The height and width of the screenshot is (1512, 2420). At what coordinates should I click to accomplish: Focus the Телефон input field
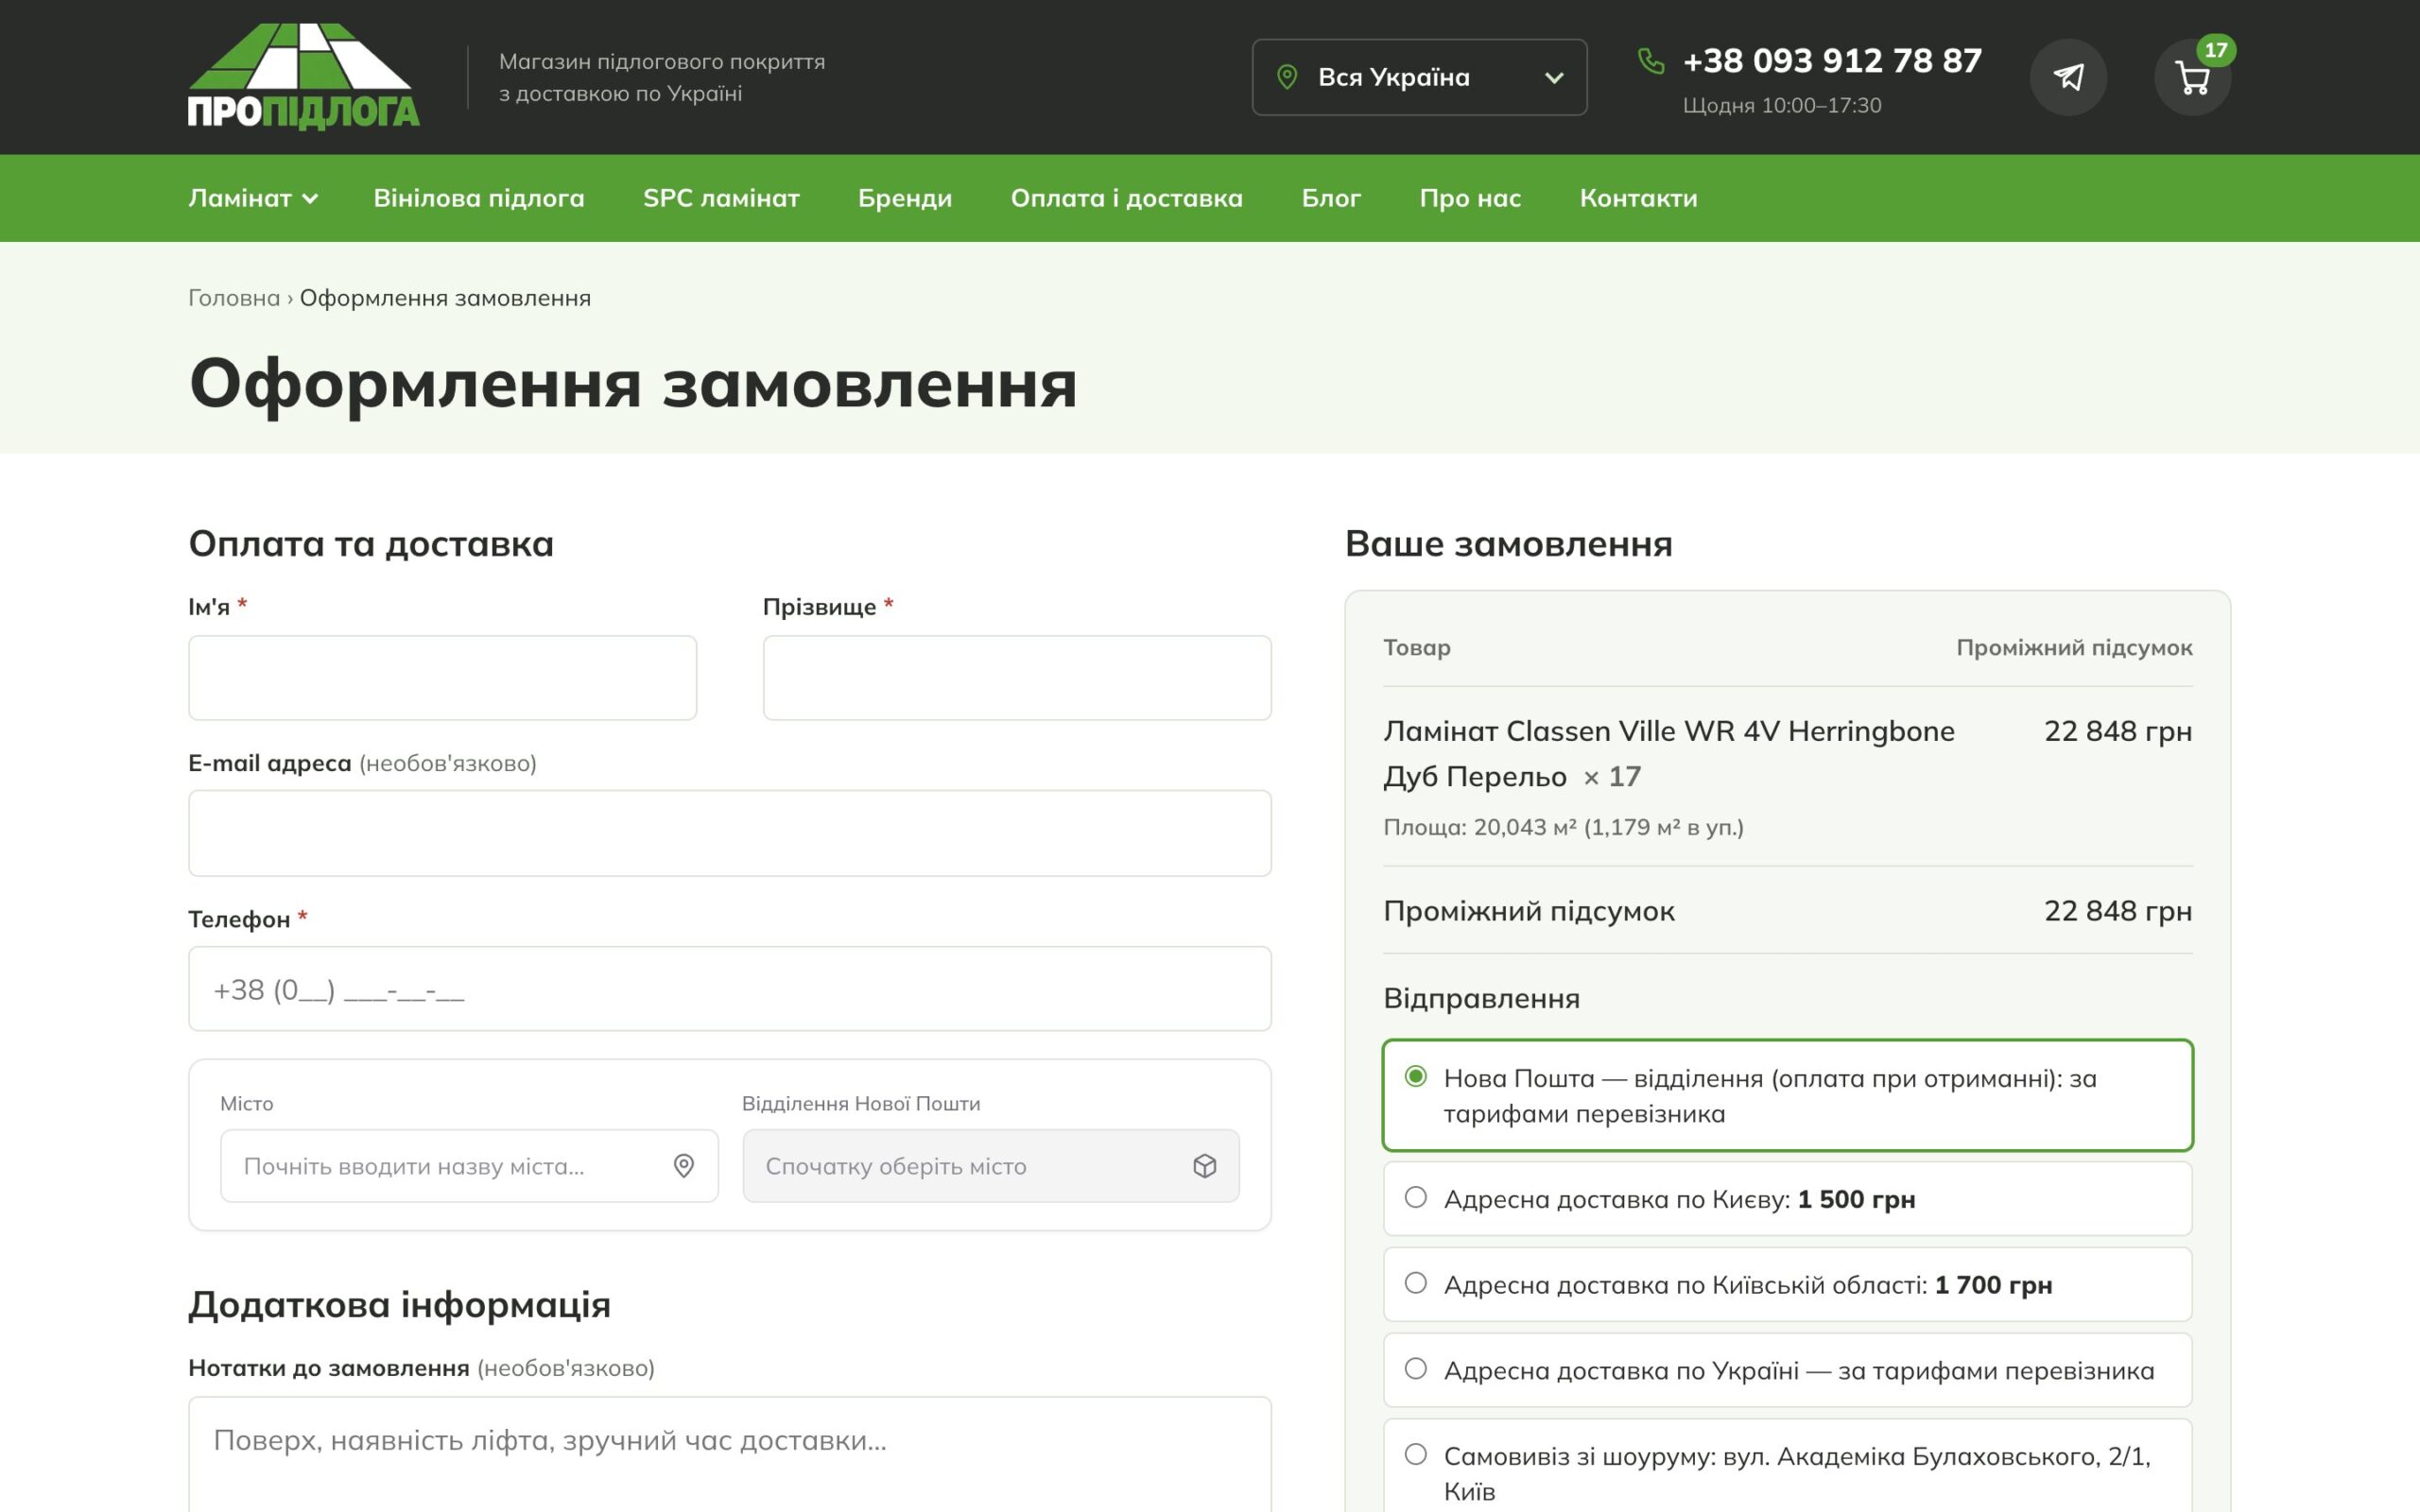730,989
